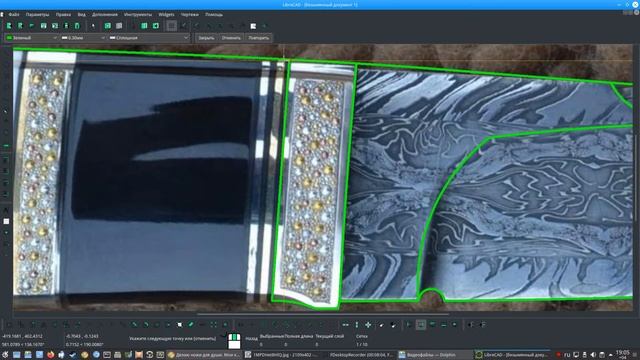Toggle the white square snap icon in bottom toolbar
The image size is (640, 360).
click(x=180, y=324)
